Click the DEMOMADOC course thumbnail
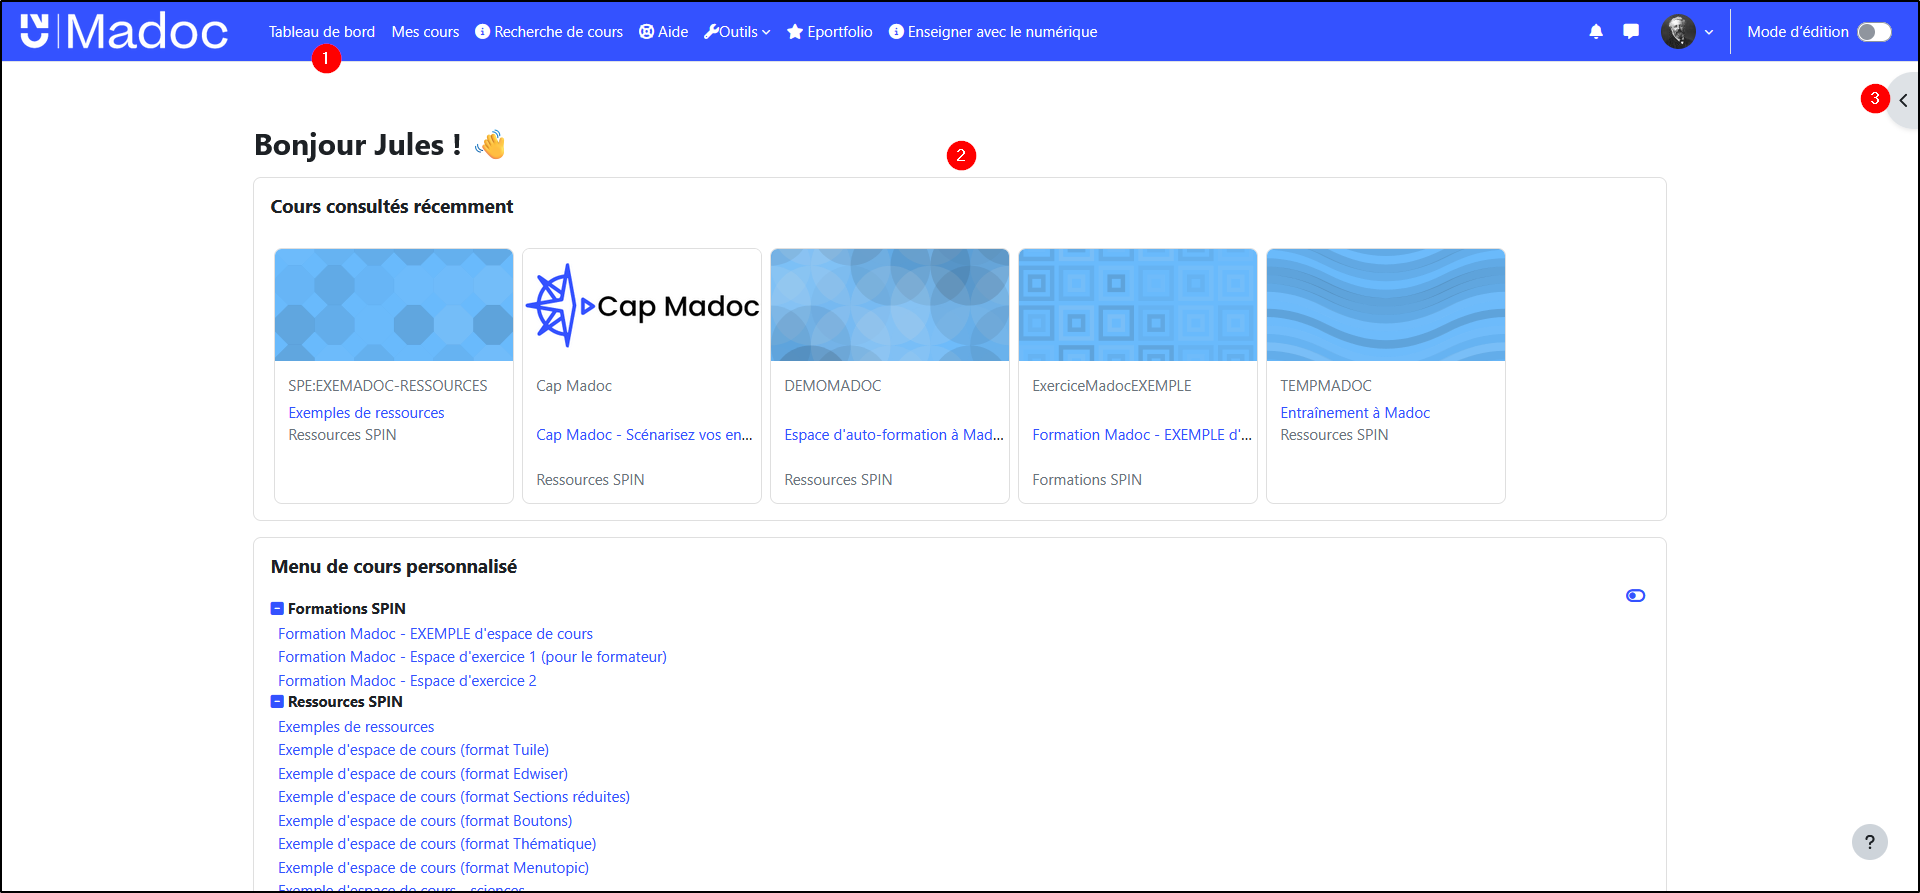 (890, 305)
